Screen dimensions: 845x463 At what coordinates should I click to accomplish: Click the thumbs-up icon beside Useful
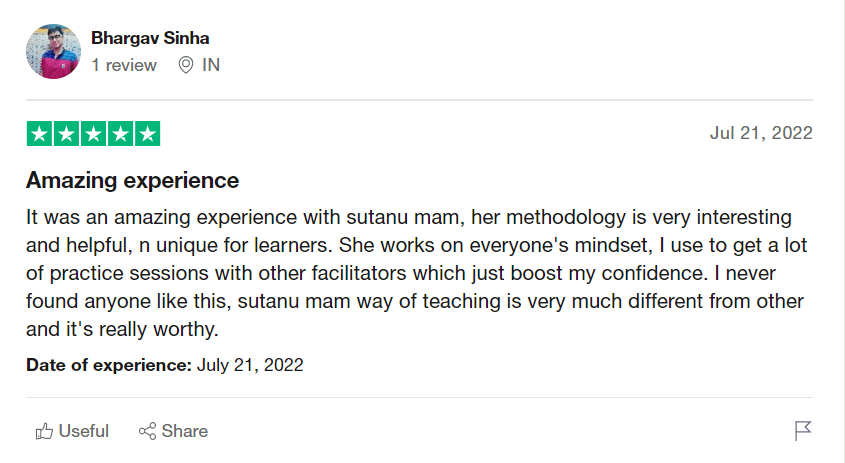point(44,431)
